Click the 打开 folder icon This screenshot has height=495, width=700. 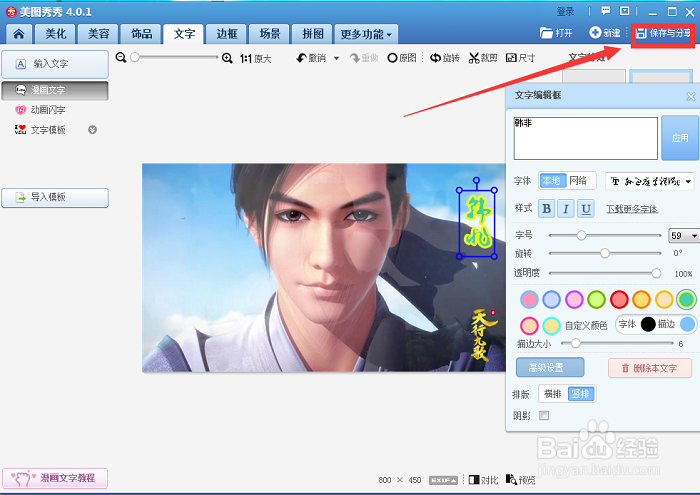click(546, 33)
